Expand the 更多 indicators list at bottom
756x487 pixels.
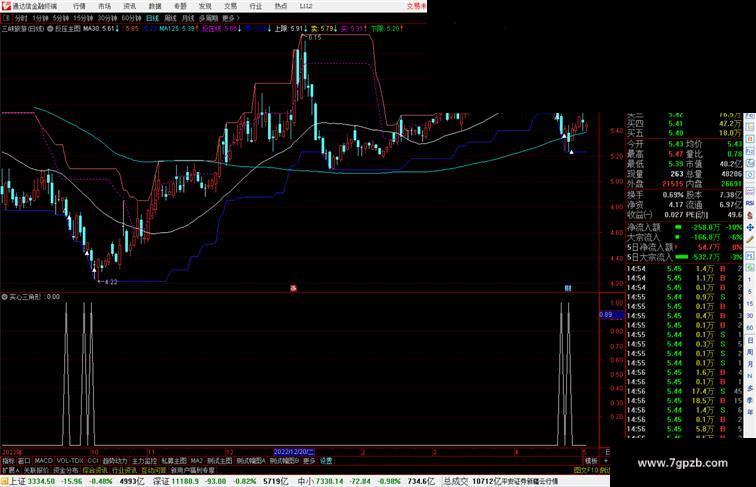click(x=309, y=461)
